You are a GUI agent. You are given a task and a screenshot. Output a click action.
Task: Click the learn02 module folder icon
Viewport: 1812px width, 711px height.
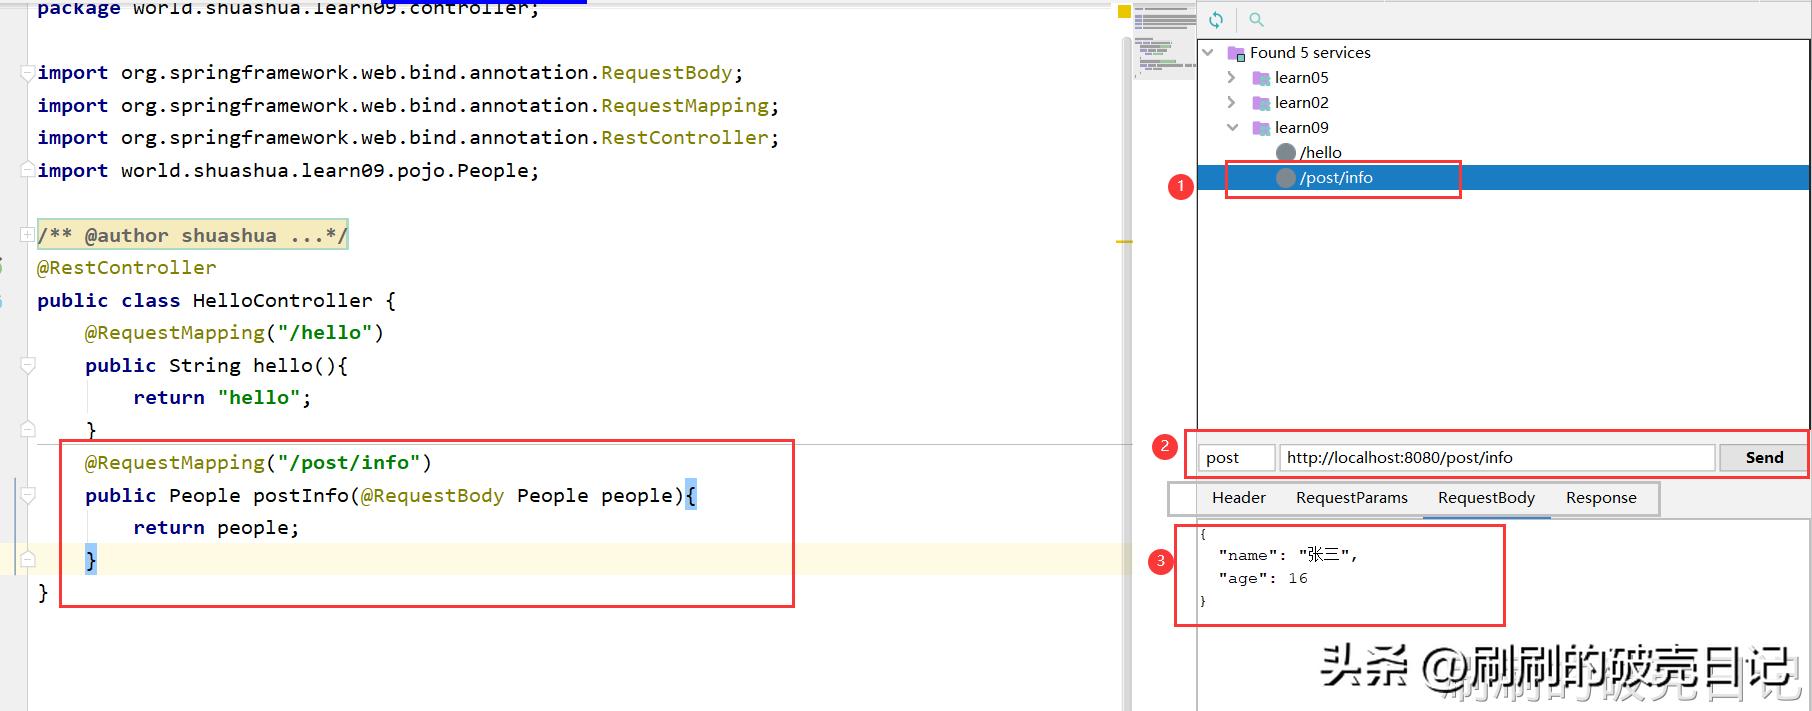click(1261, 103)
